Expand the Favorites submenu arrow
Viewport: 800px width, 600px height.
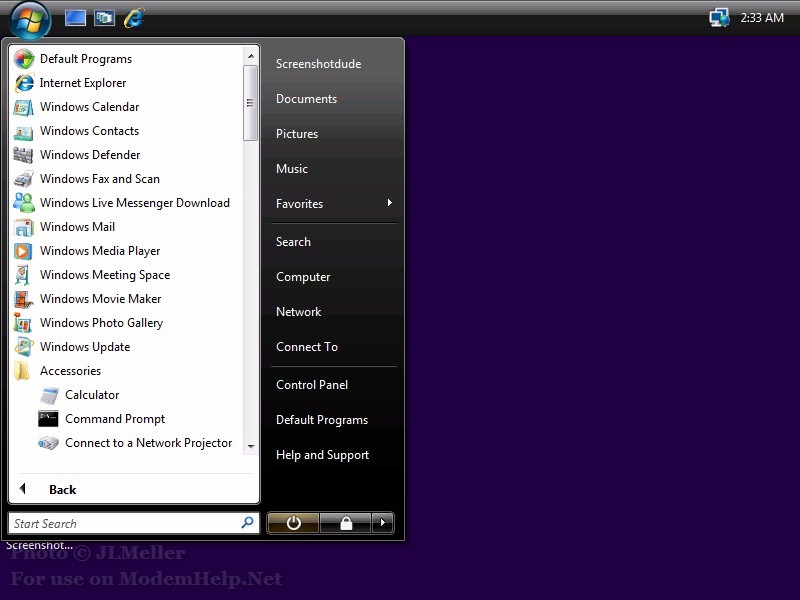pos(389,204)
